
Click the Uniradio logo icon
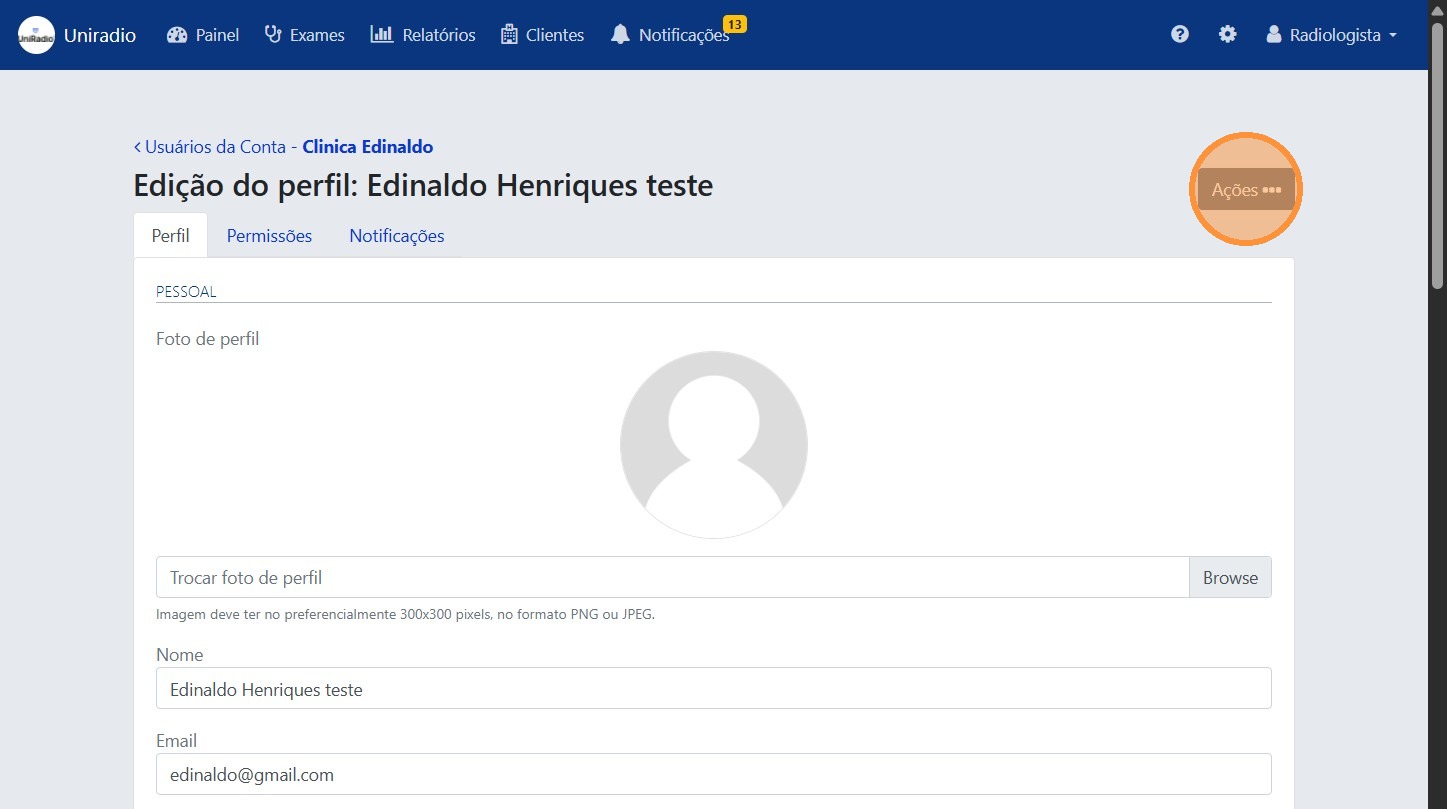36,35
